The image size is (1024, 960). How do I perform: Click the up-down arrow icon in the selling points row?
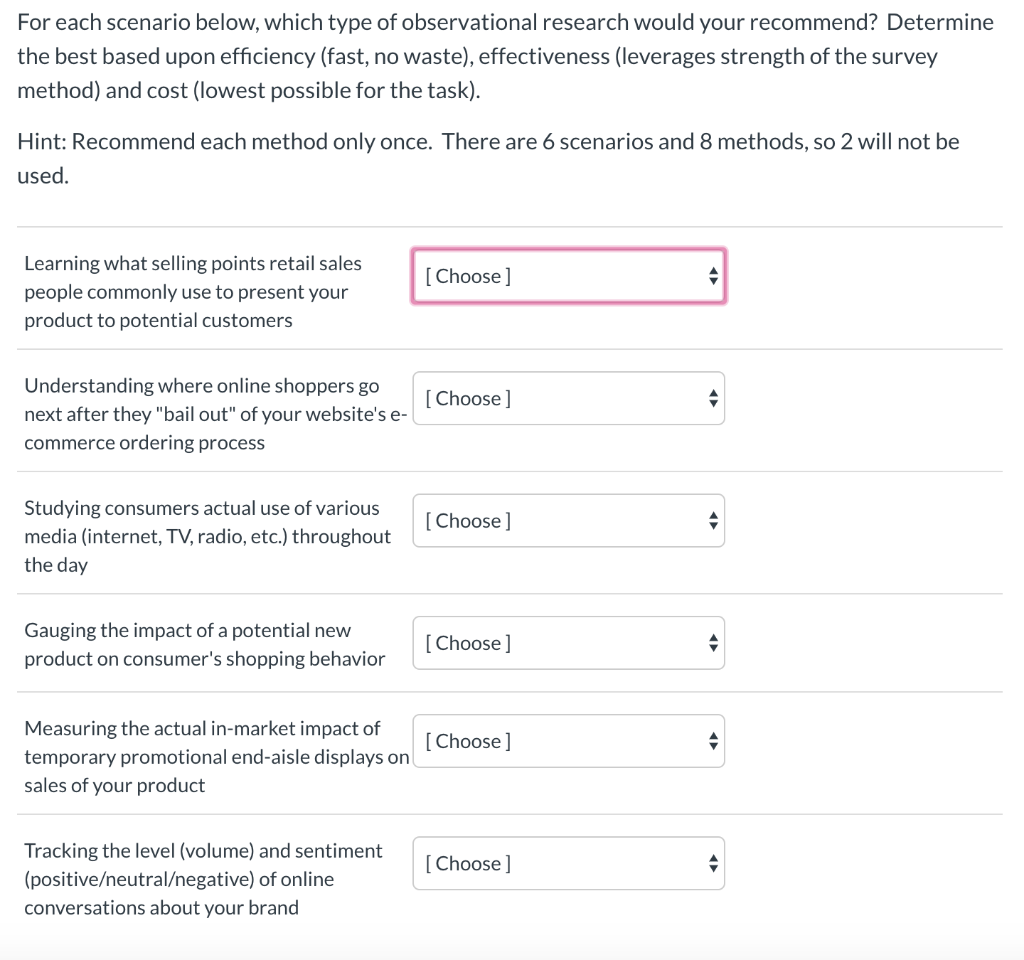(x=713, y=276)
